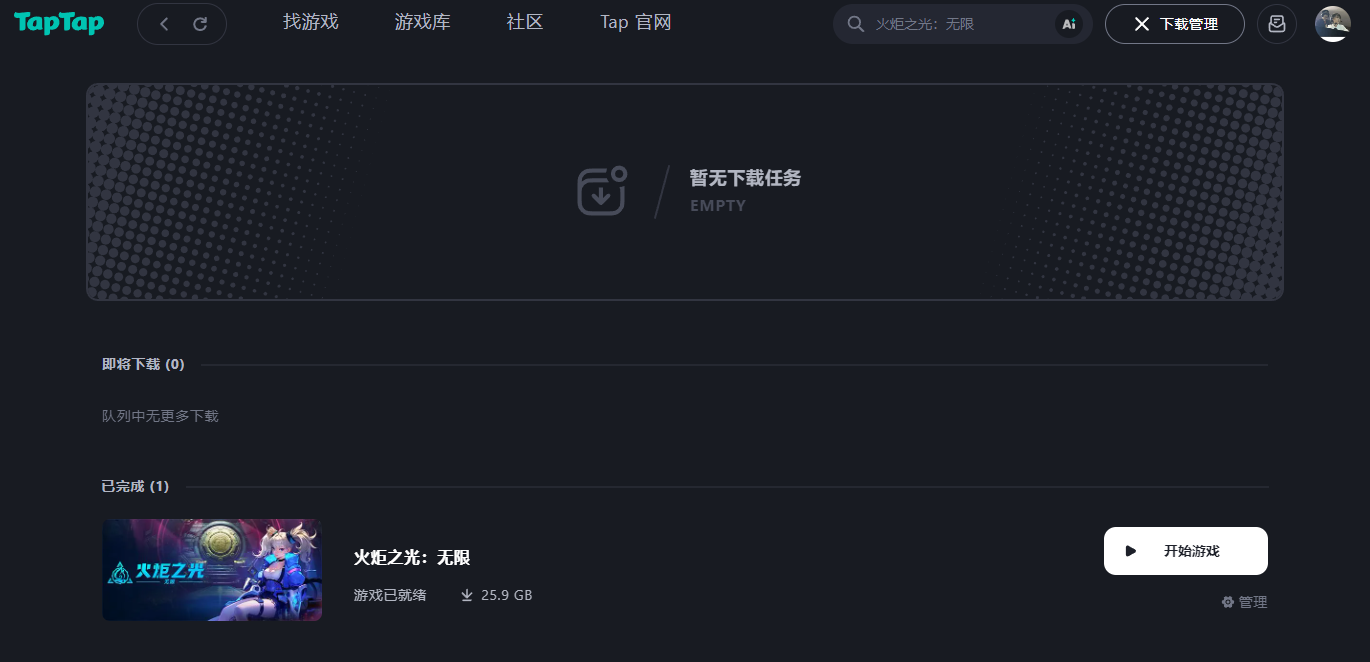Viewport: 1370px width, 662px height.
Task: Click the empty download tray icon
Action: [602, 190]
